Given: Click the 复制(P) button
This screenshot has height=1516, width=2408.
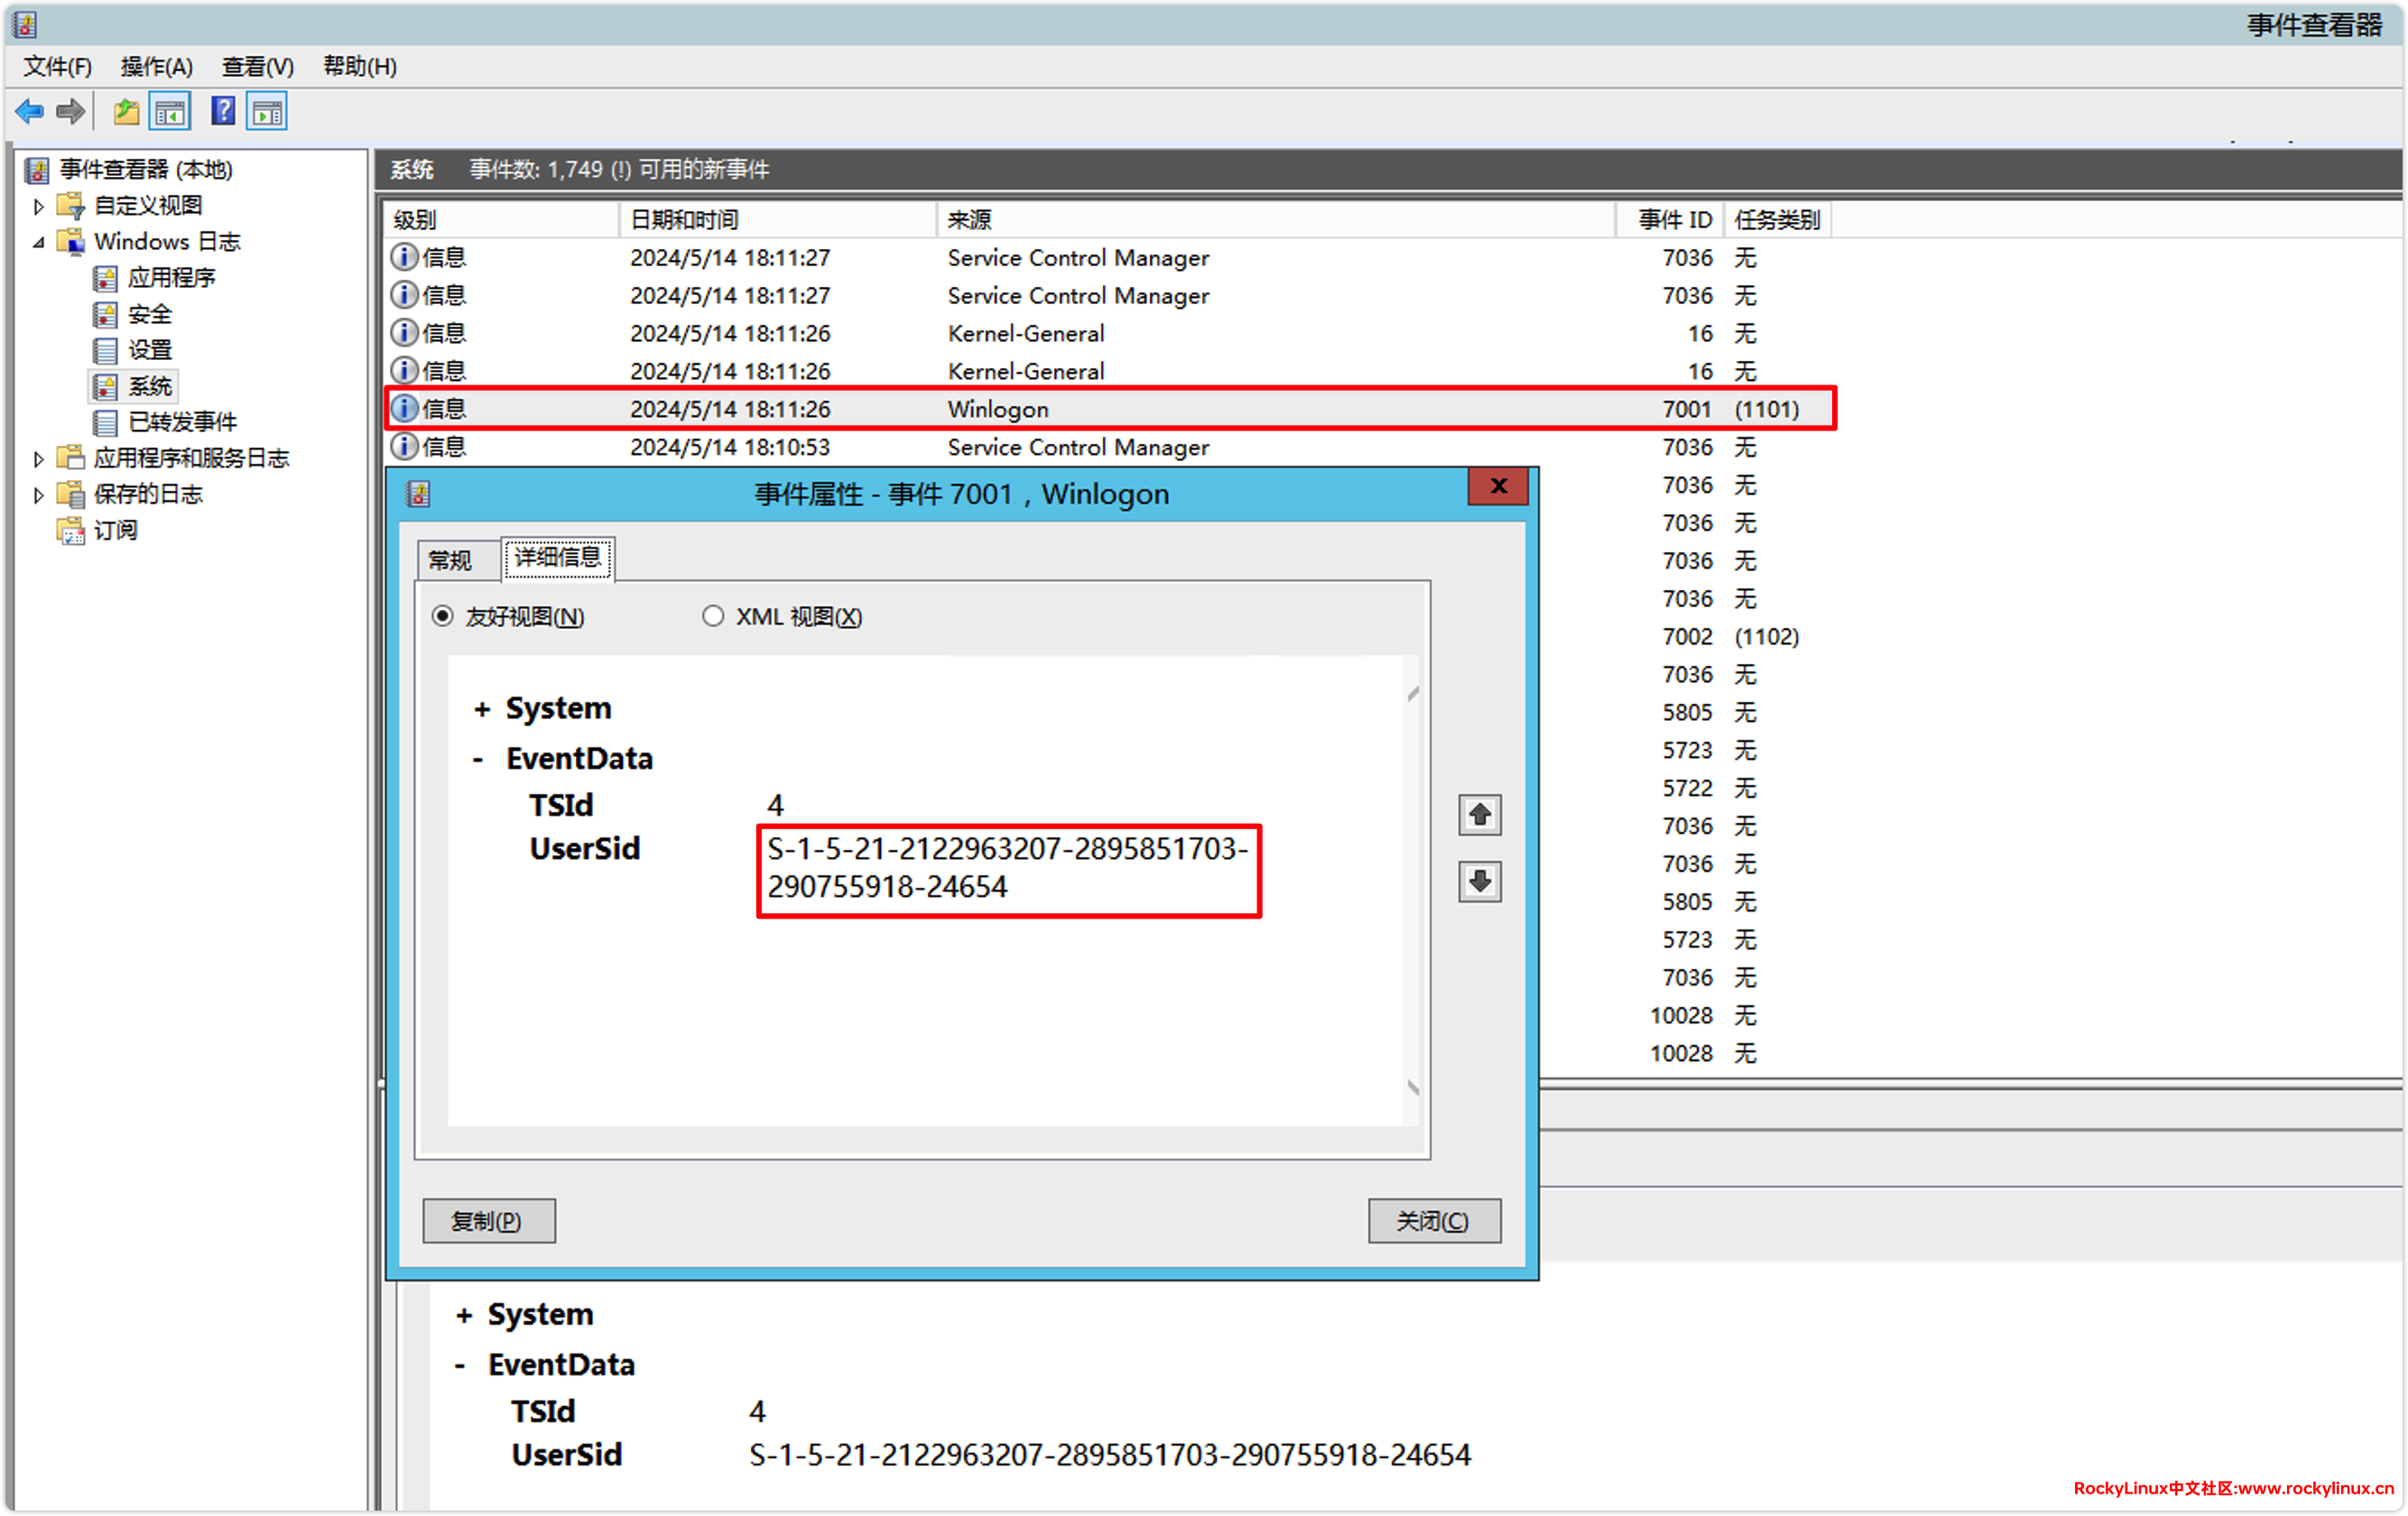Looking at the screenshot, I should click(488, 1220).
